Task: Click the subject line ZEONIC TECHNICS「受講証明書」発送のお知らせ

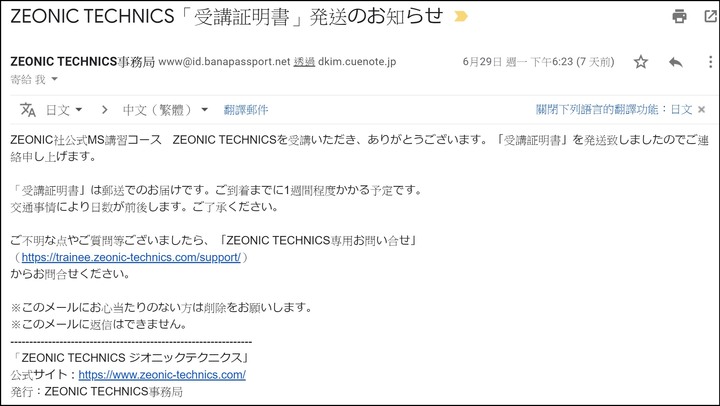Action: tap(226, 17)
